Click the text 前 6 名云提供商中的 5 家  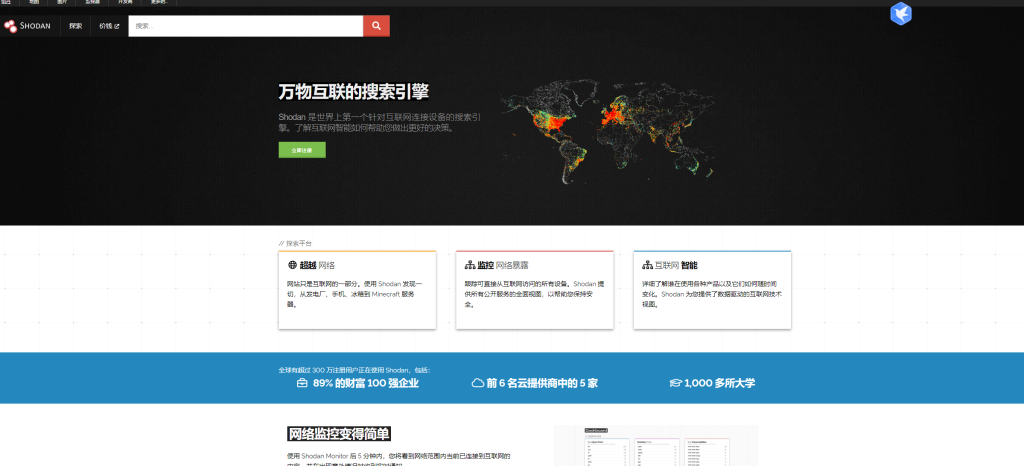[542, 383]
